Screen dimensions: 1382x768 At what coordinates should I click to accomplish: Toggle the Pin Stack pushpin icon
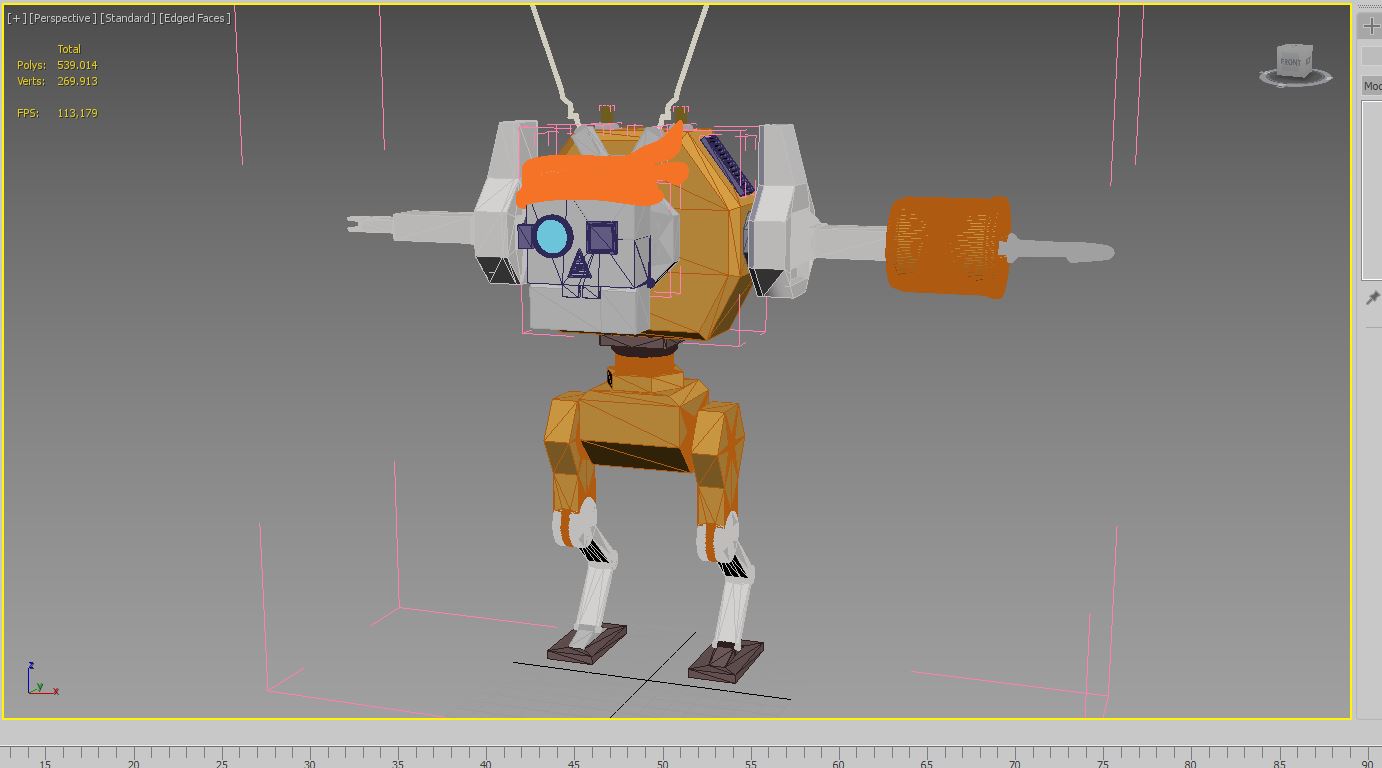tap(1372, 299)
